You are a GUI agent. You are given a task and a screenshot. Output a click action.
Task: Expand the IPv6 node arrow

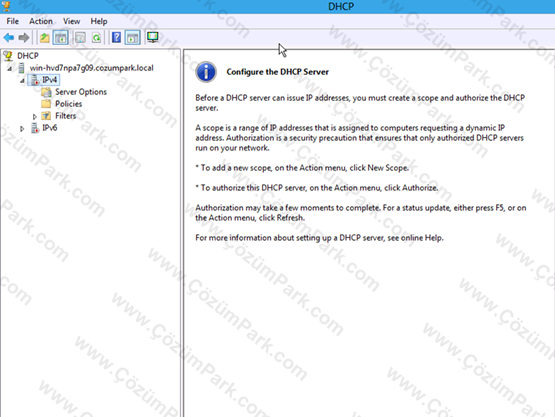(22, 128)
